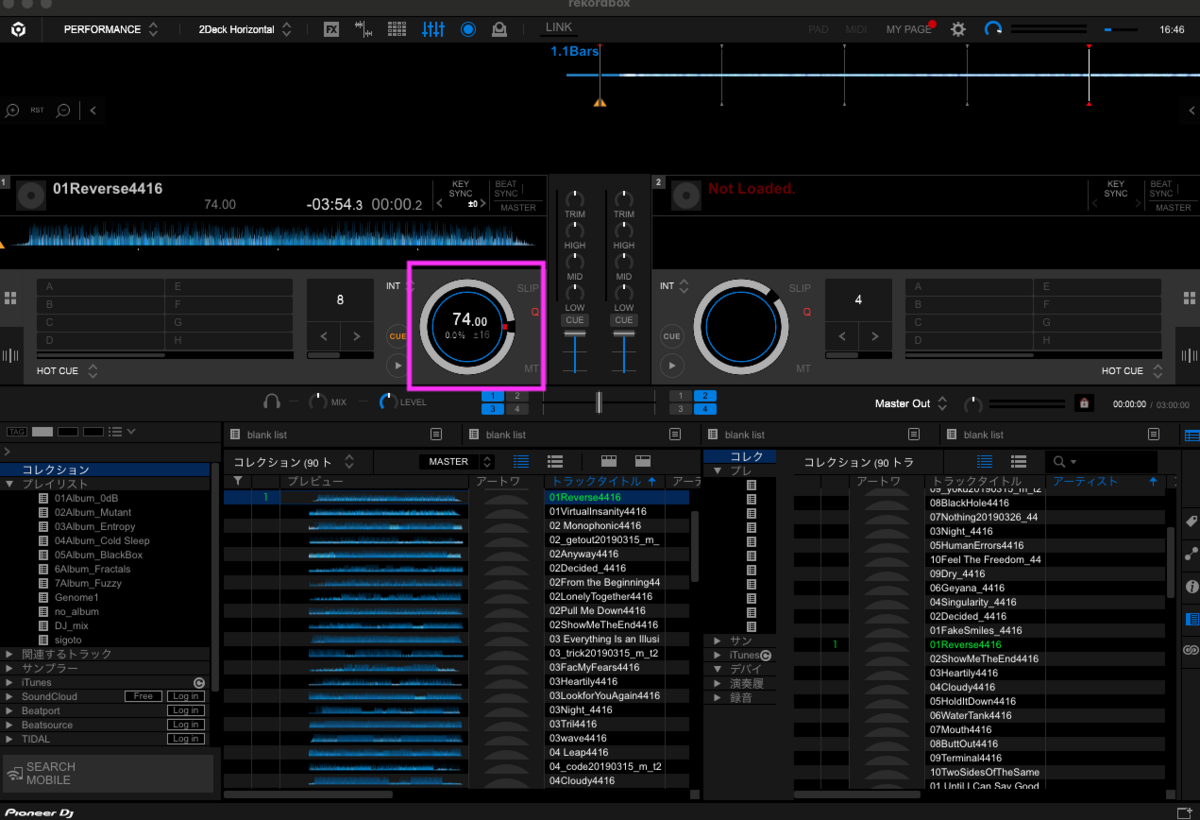Image resolution: width=1200 pixels, height=820 pixels.
Task: Show the mixer panel icon
Action: pyautogui.click(x=433, y=30)
